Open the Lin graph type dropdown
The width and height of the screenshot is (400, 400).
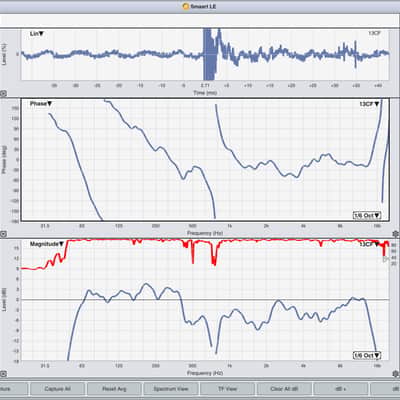click(x=37, y=34)
